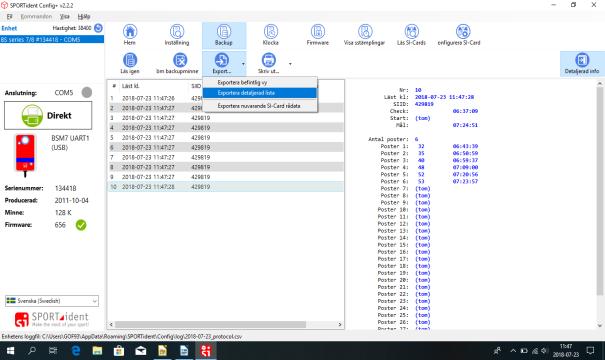The width and height of the screenshot is (605, 360).
Task: Go to the Hem home icon
Action: (x=130, y=32)
